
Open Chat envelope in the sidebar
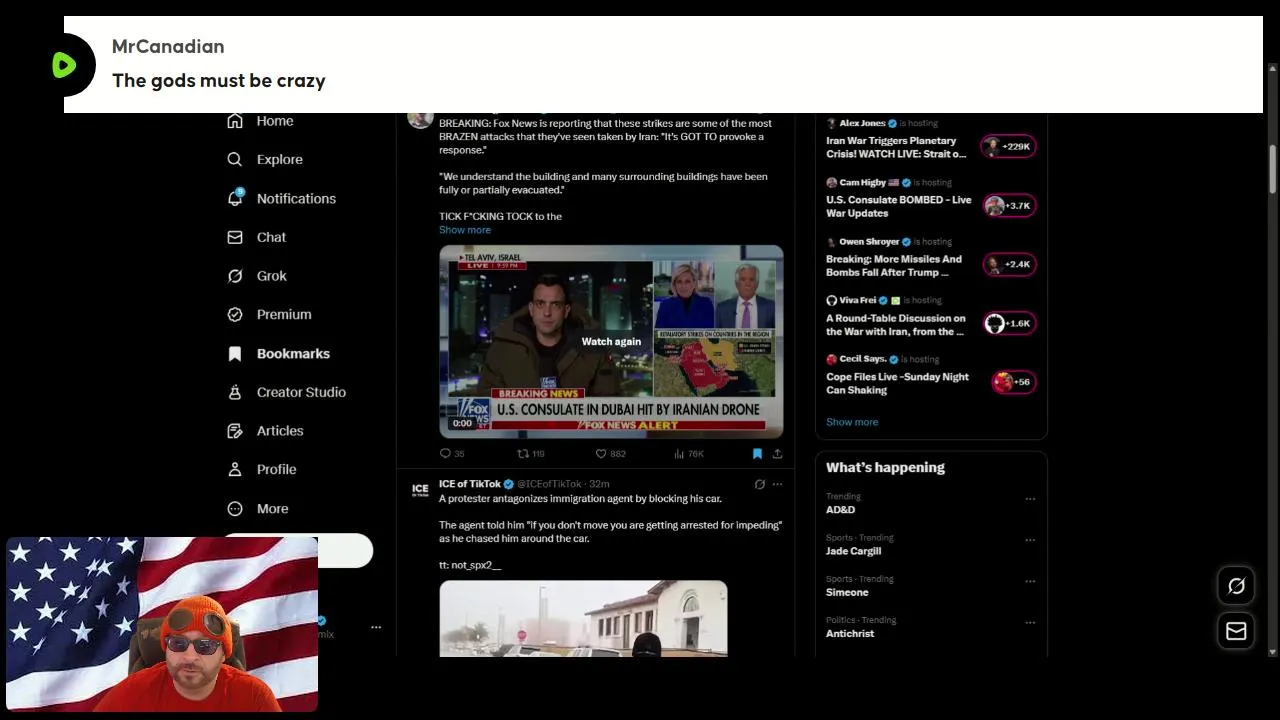[257, 237]
